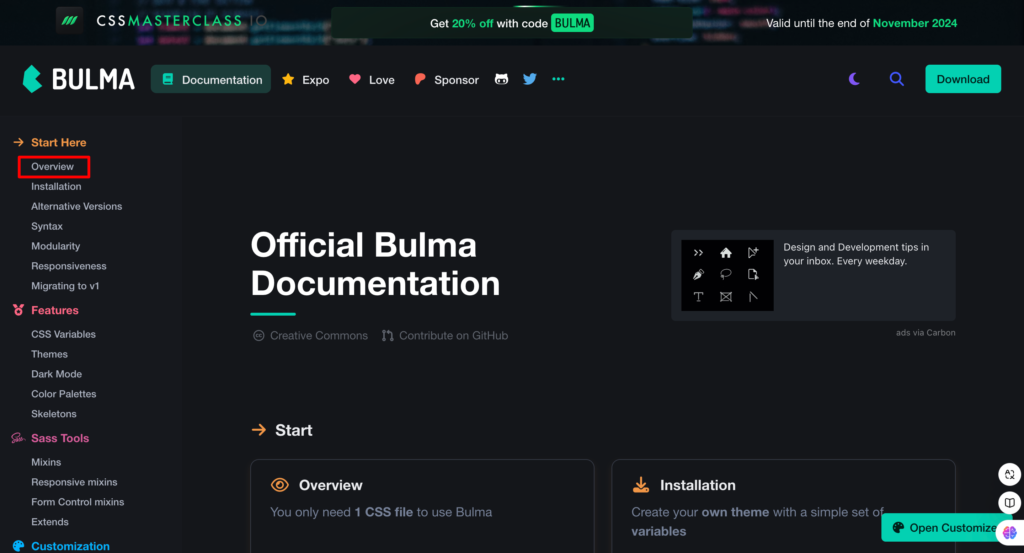Click the Carbon ad thumbnail image

(727, 275)
